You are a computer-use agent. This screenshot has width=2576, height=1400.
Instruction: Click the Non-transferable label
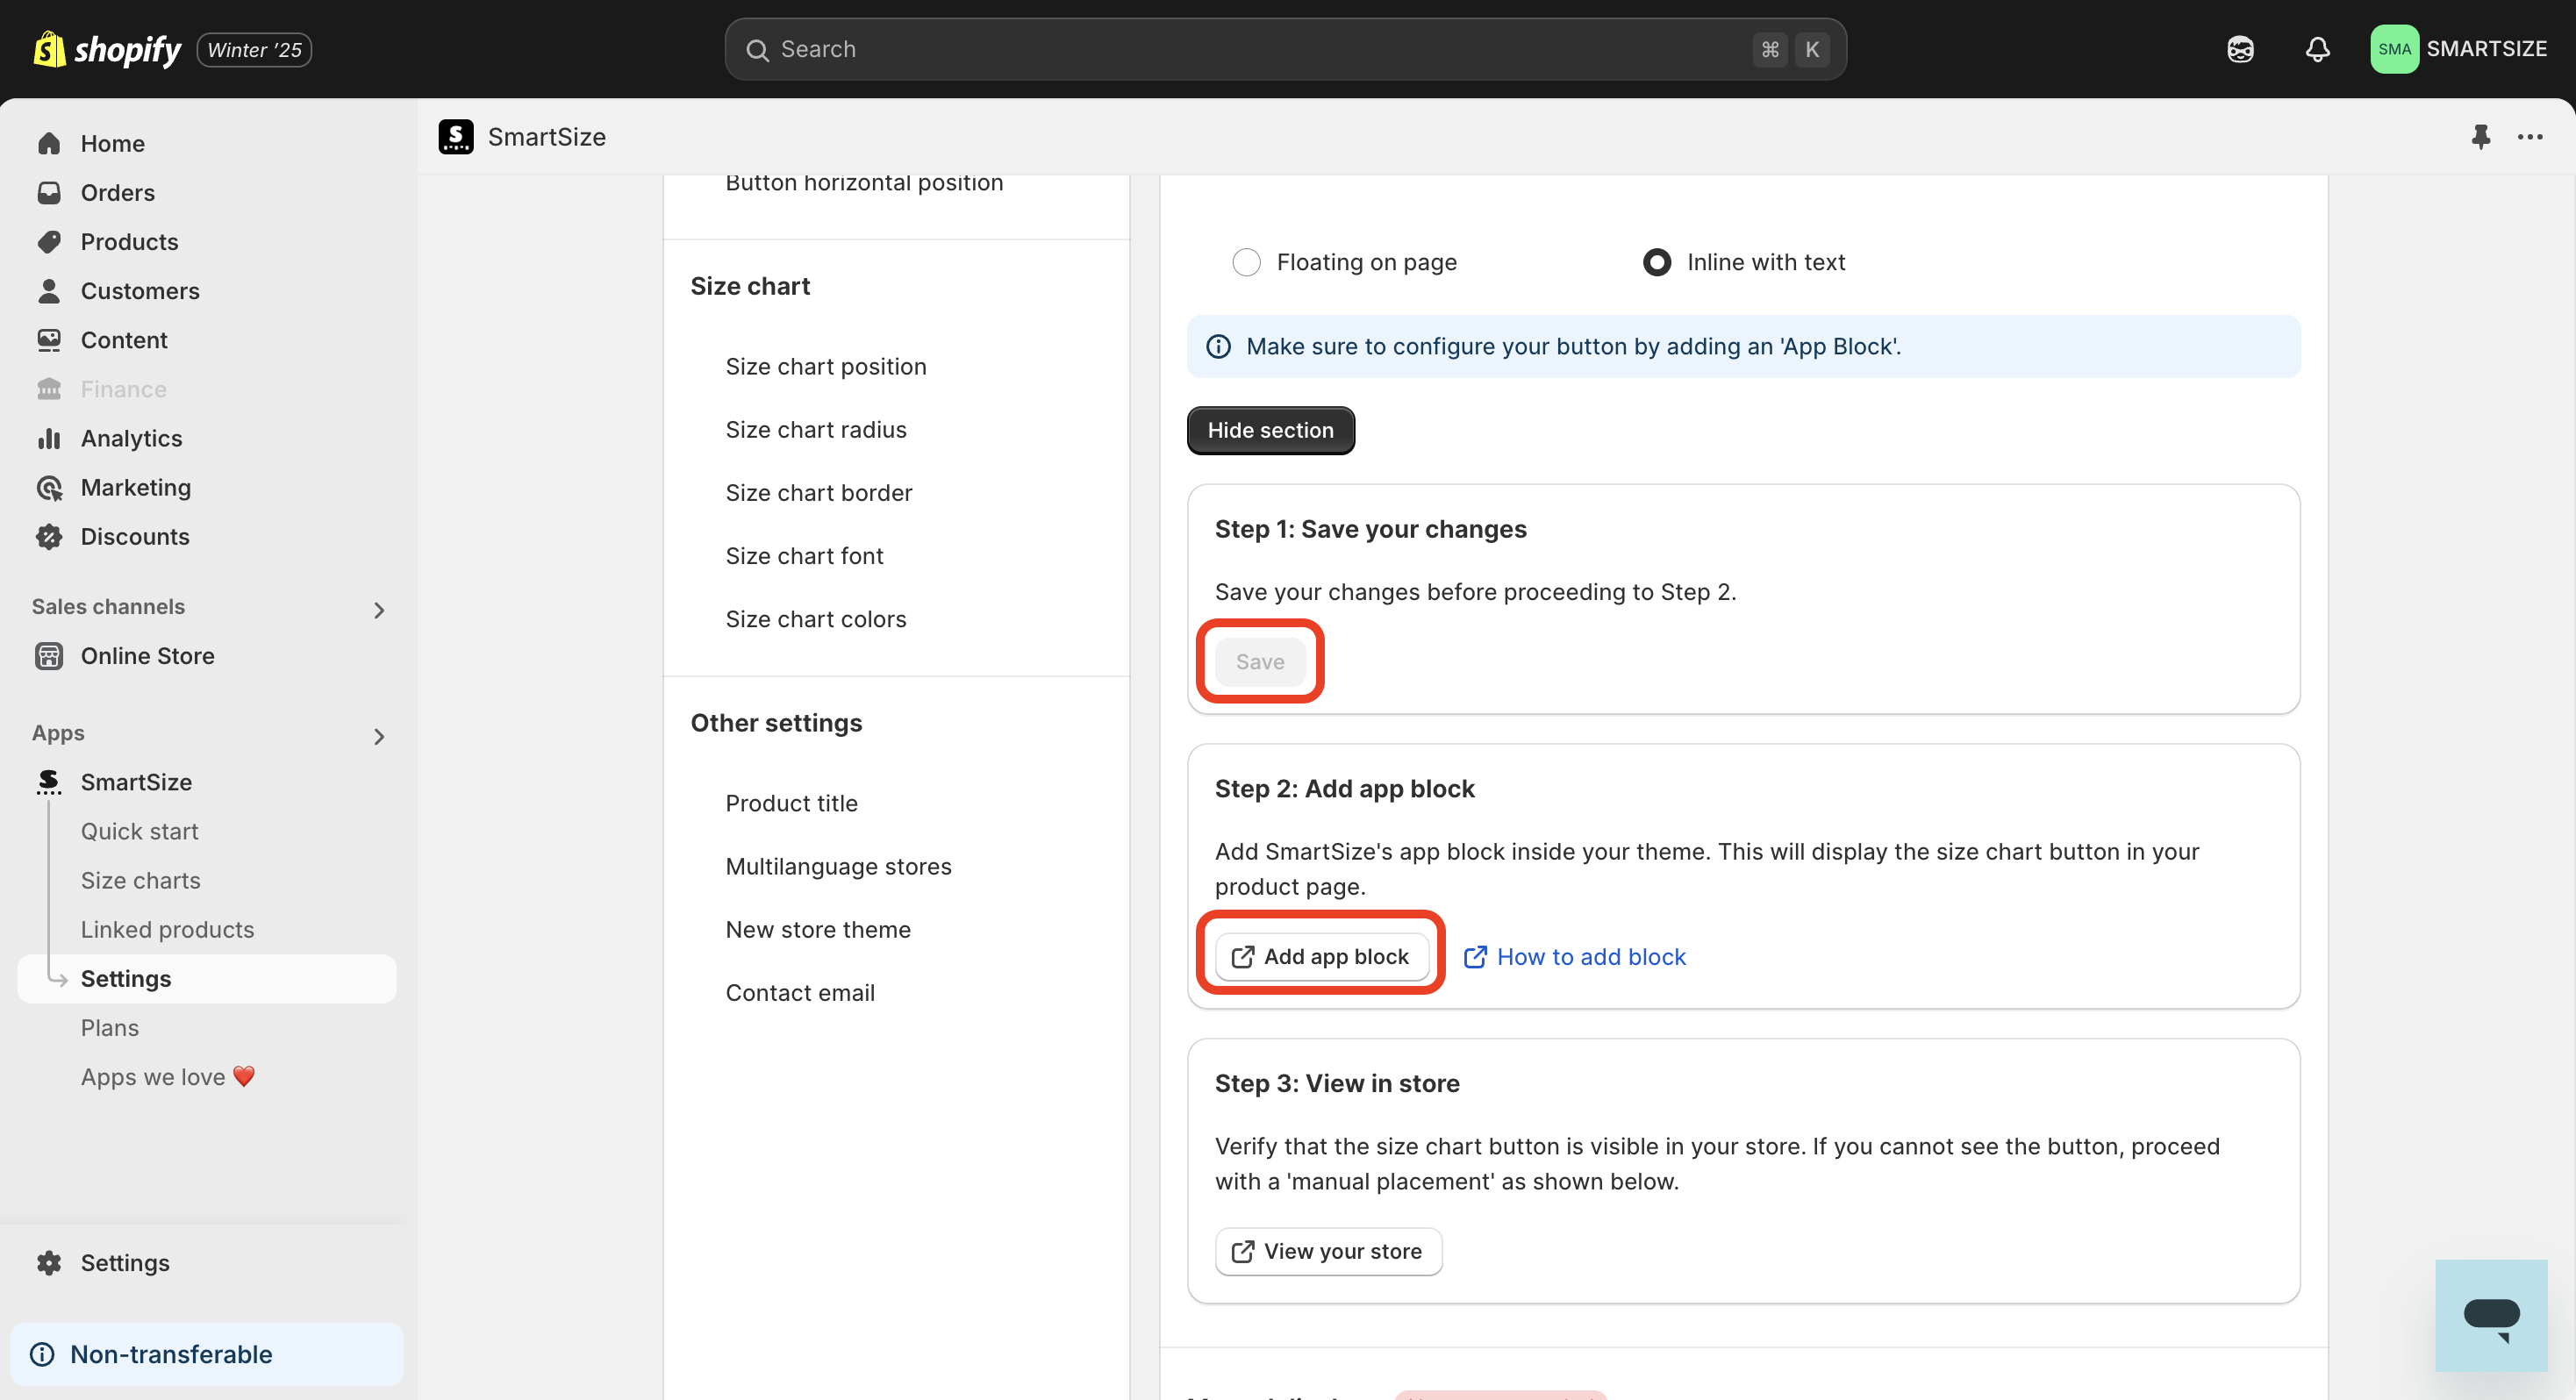pyautogui.click(x=171, y=1354)
